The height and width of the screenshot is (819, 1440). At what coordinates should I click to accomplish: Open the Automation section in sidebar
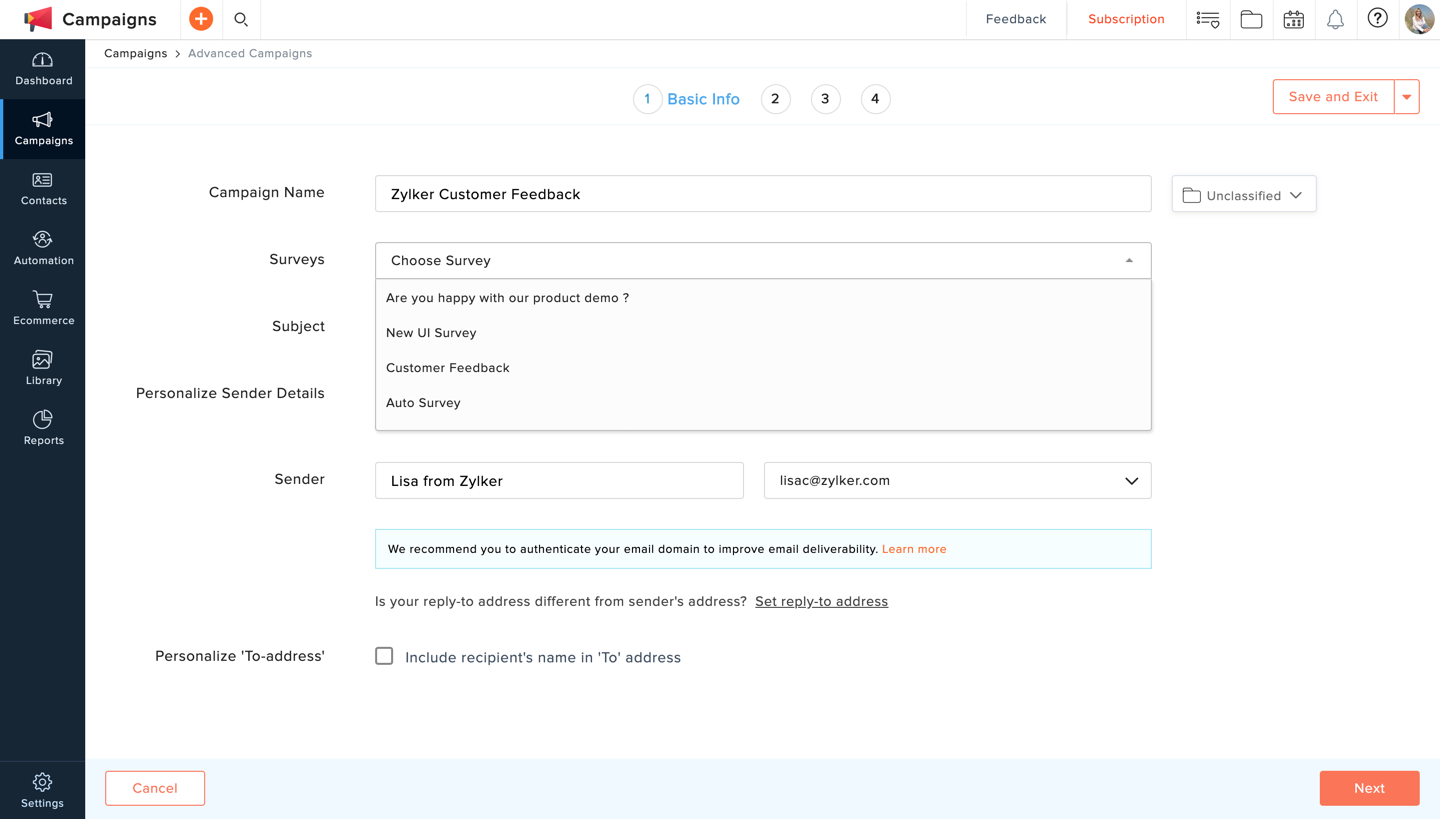(x=43, y=248)
